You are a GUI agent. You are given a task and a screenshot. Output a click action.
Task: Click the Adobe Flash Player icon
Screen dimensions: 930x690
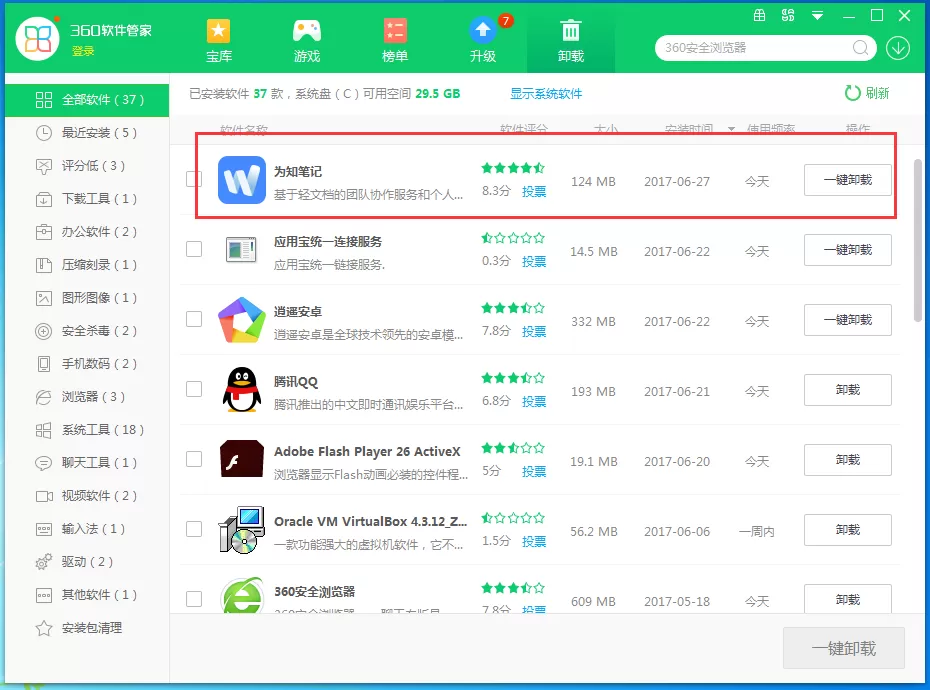click(241, 459)
